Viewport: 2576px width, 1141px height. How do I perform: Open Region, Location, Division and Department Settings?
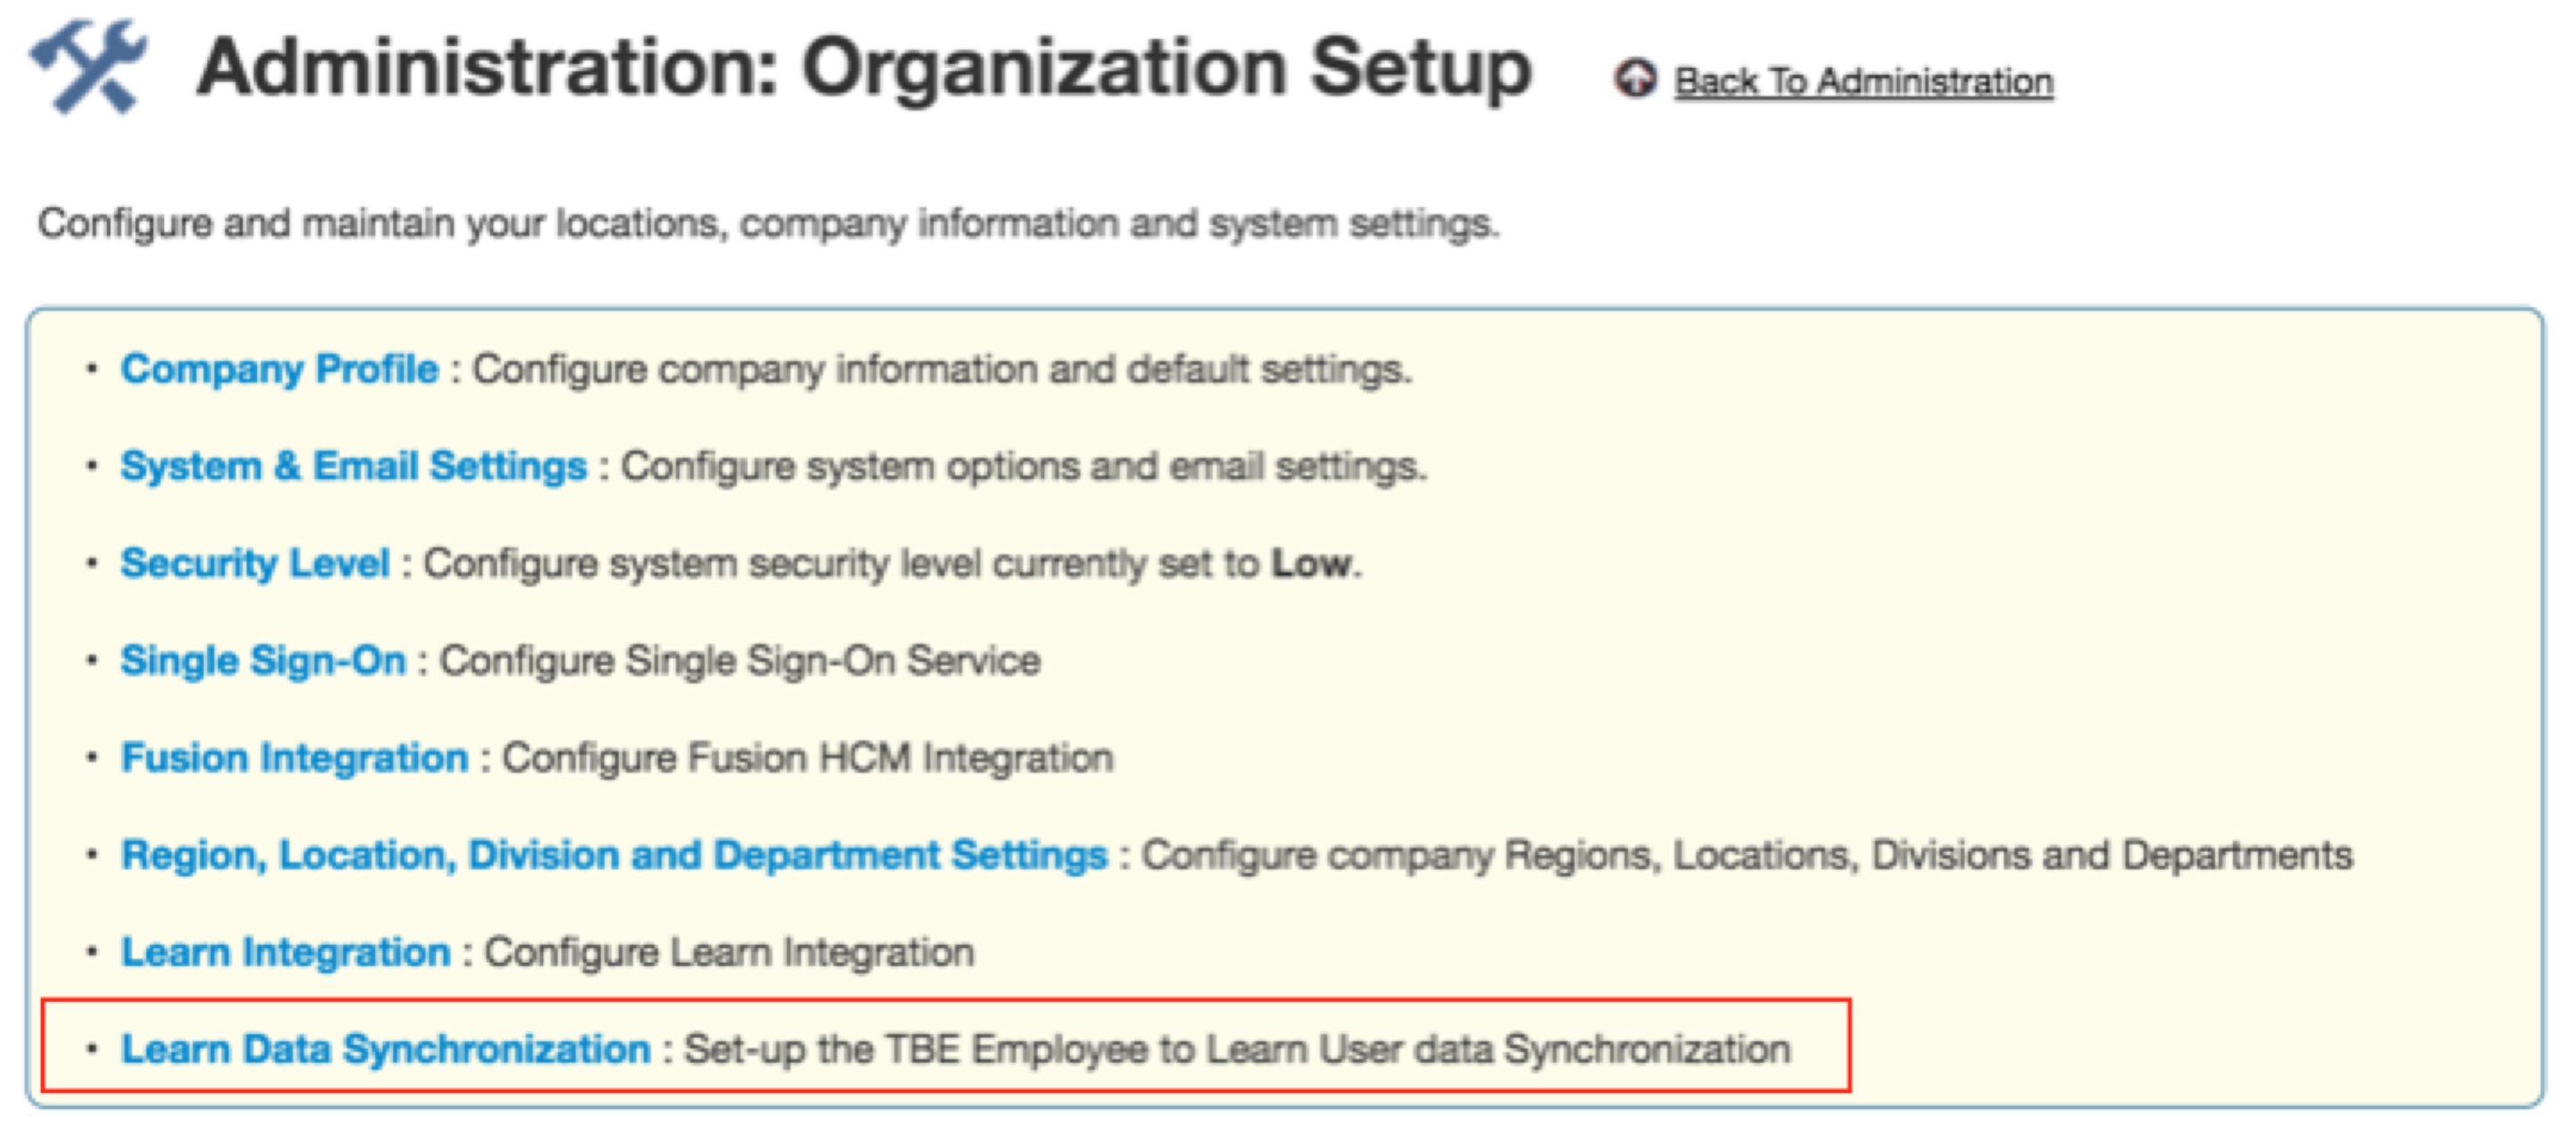pyautogui.click(x=614, y=855)
